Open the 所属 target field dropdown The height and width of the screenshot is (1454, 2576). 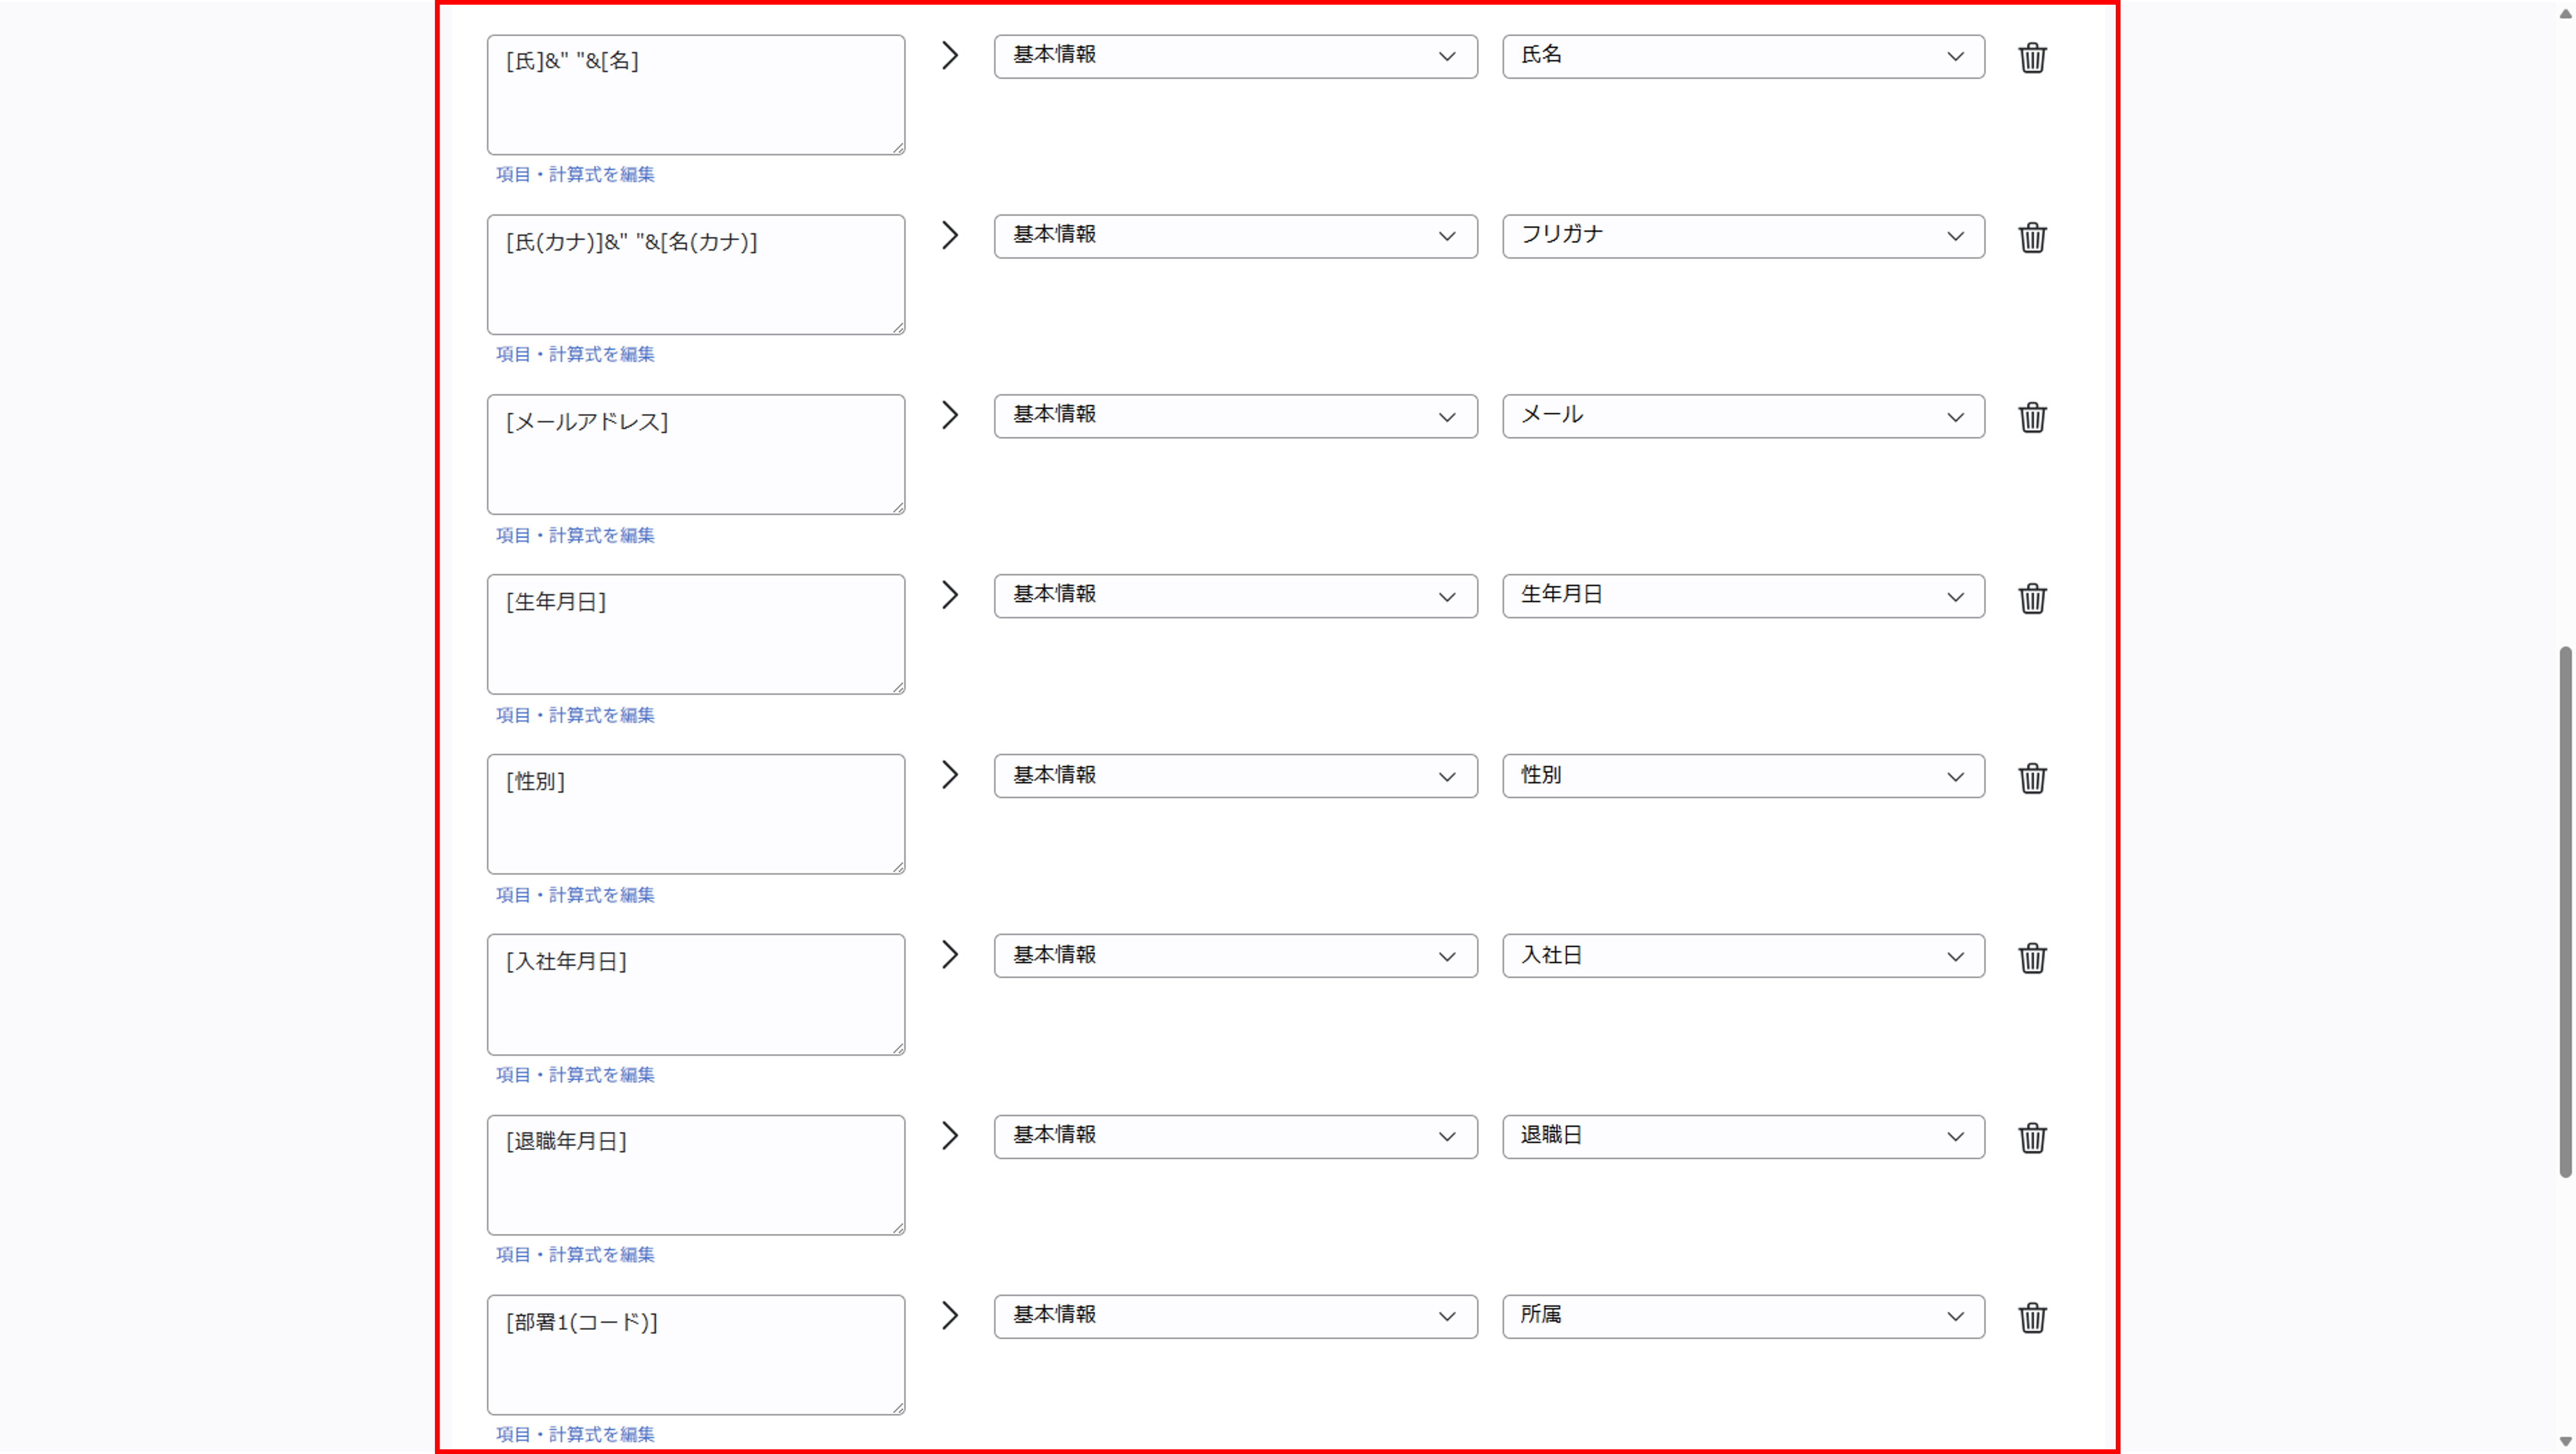tap(1743, 1317)
